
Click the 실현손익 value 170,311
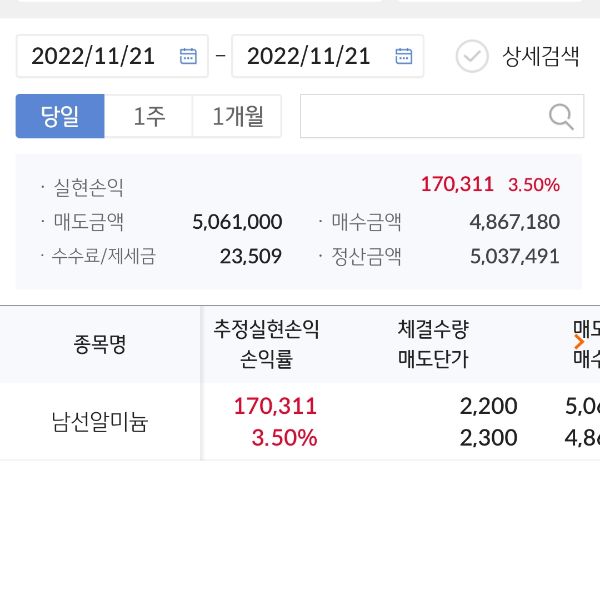pyautogui.click(x=457, y=185)
